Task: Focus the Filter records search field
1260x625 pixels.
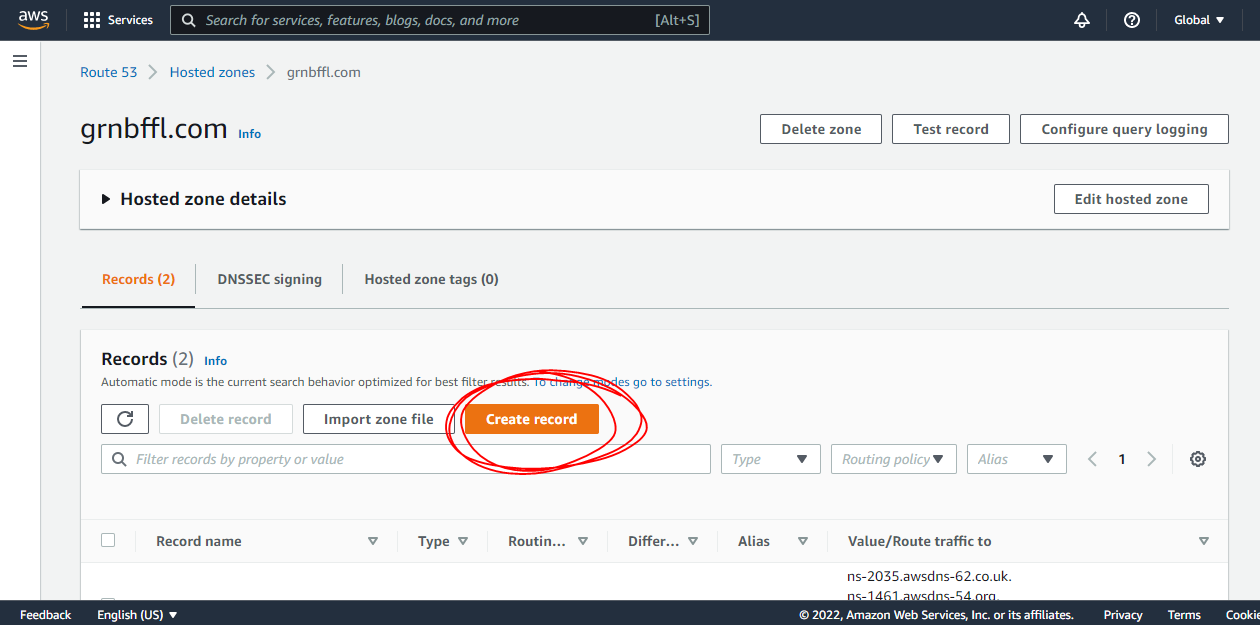Action: 406,459
